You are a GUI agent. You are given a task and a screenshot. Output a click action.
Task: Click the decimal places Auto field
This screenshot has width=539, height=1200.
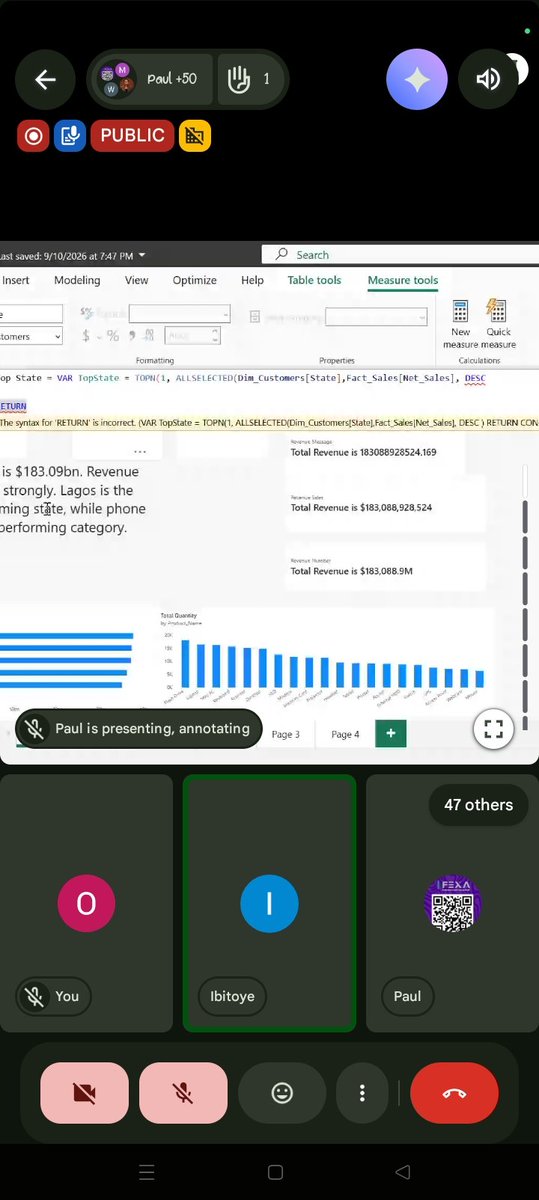point(191,336)
